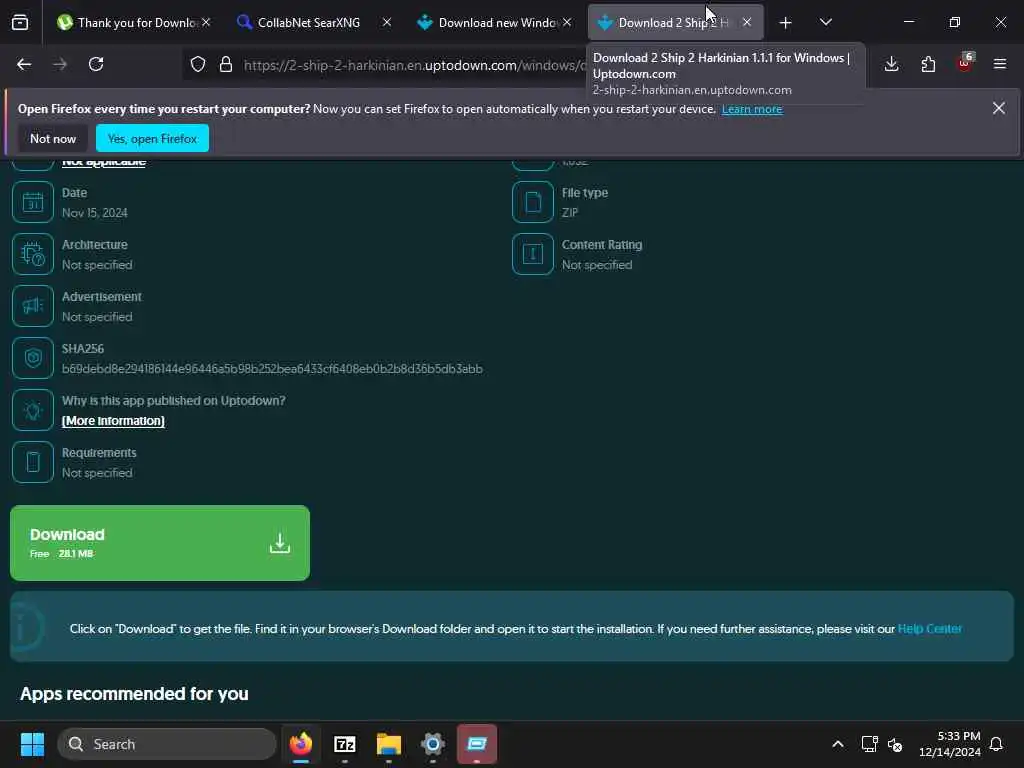
Task: Click the Advertisement megaphone icon
Action: (33, 306)
